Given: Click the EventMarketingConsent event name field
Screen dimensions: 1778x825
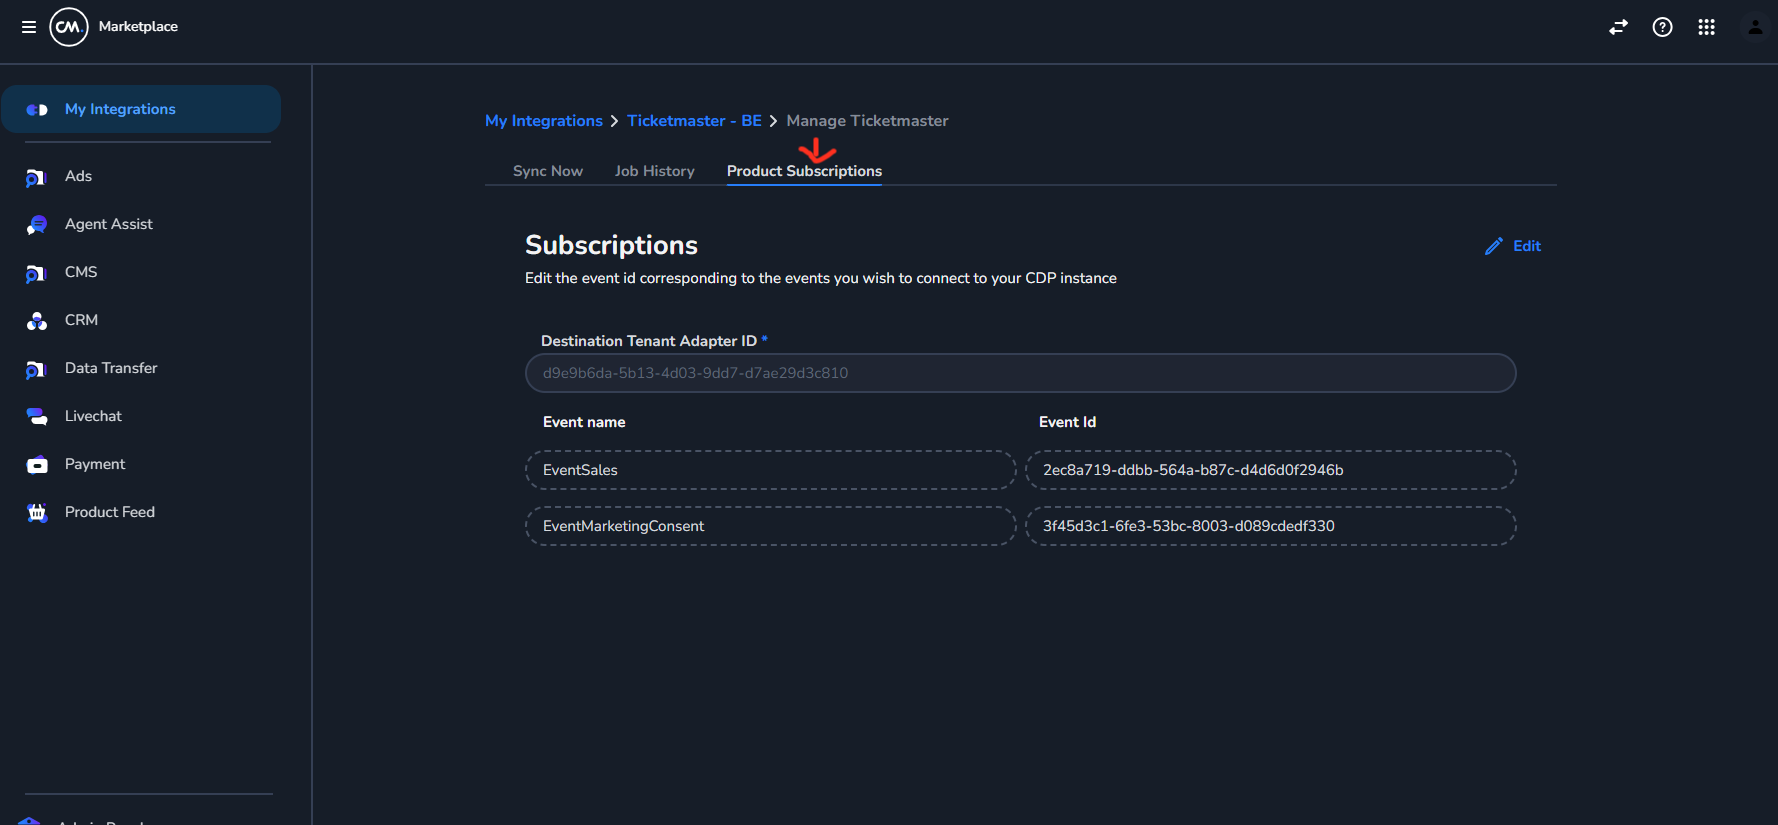Looking at the screenshot, I should [770, 526].
